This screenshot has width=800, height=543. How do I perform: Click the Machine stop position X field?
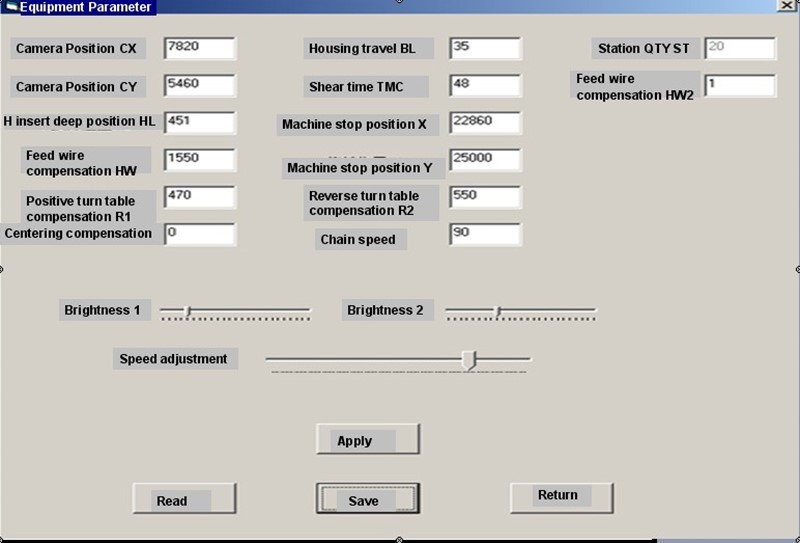click(485, 123)
